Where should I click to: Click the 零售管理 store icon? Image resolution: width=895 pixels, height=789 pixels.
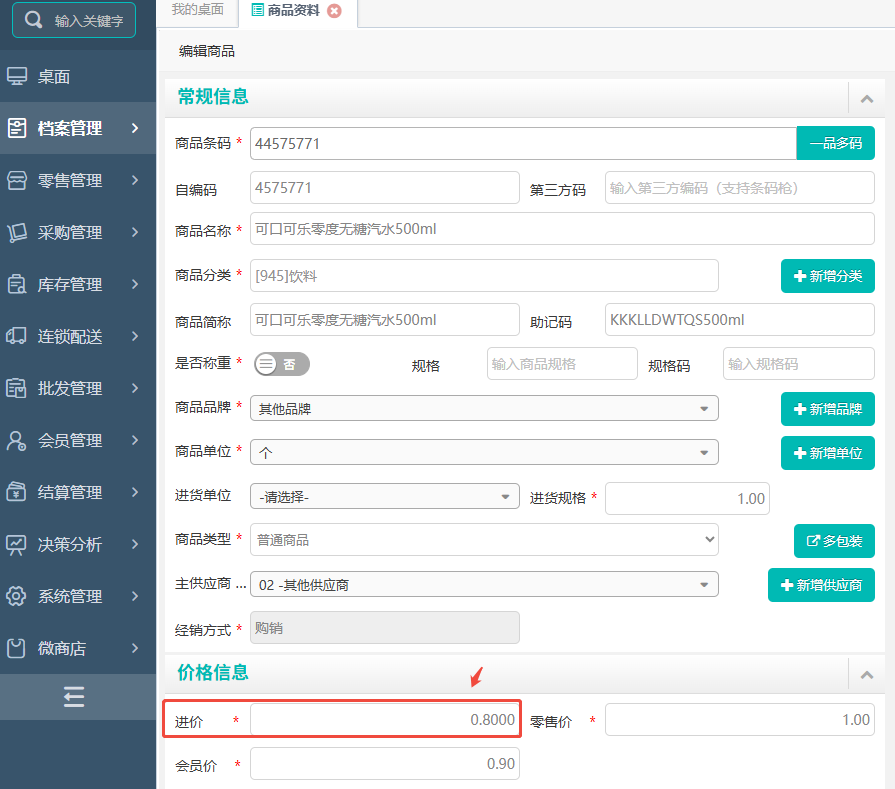[17, 180]
